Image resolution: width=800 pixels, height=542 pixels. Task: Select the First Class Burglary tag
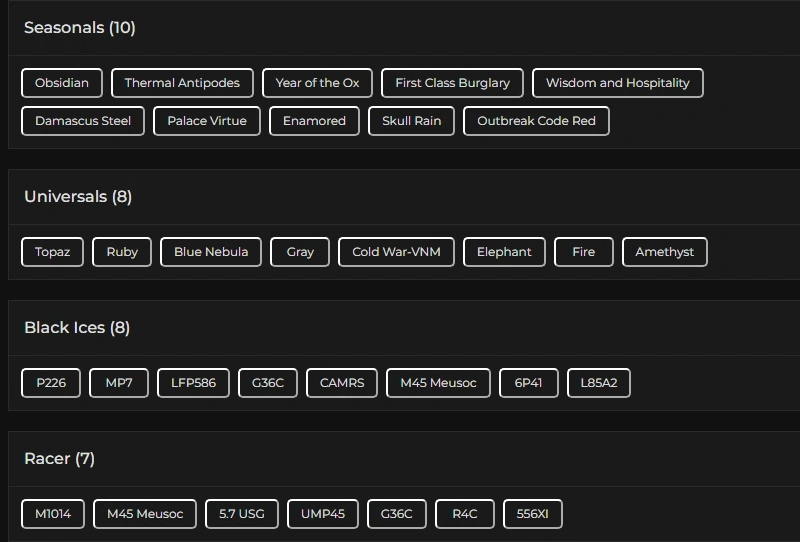[x=453, y=83]
